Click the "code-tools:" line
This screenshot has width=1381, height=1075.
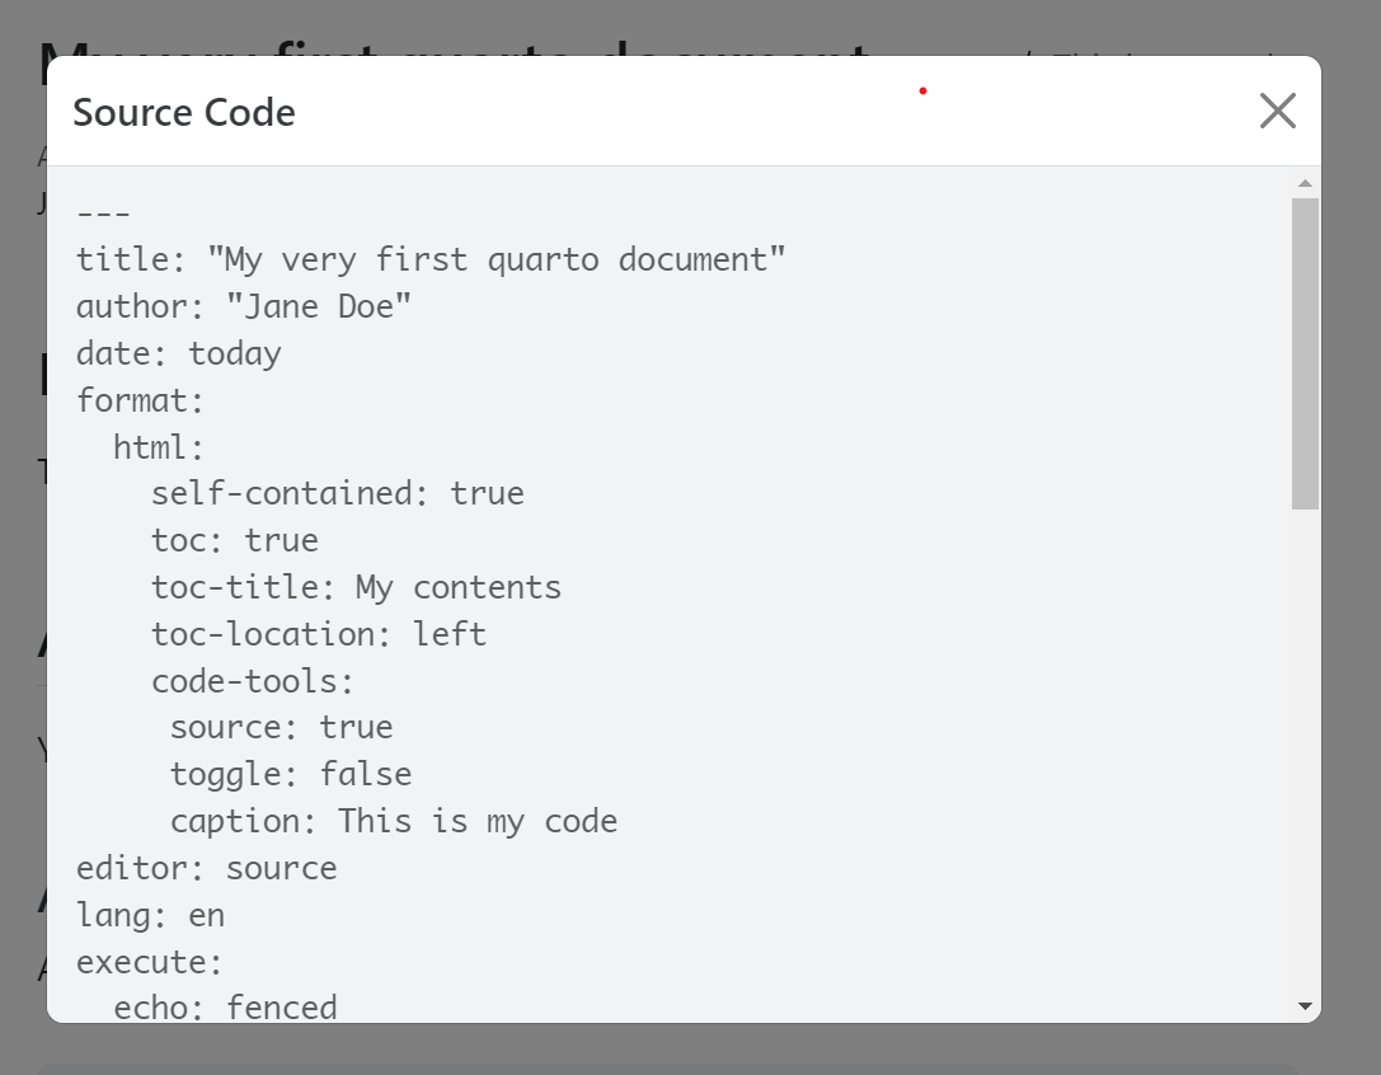pyautogui.click(x=253, y=681)
